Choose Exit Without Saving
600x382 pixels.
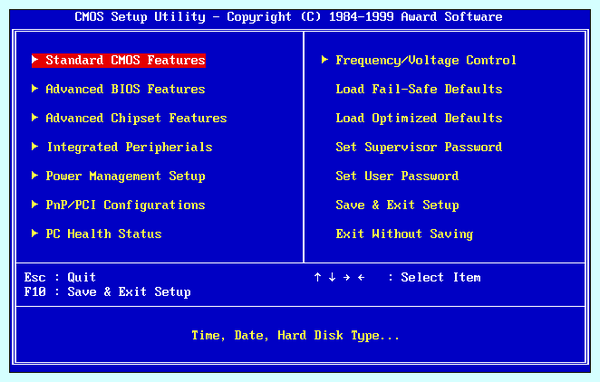coord(404,234)
